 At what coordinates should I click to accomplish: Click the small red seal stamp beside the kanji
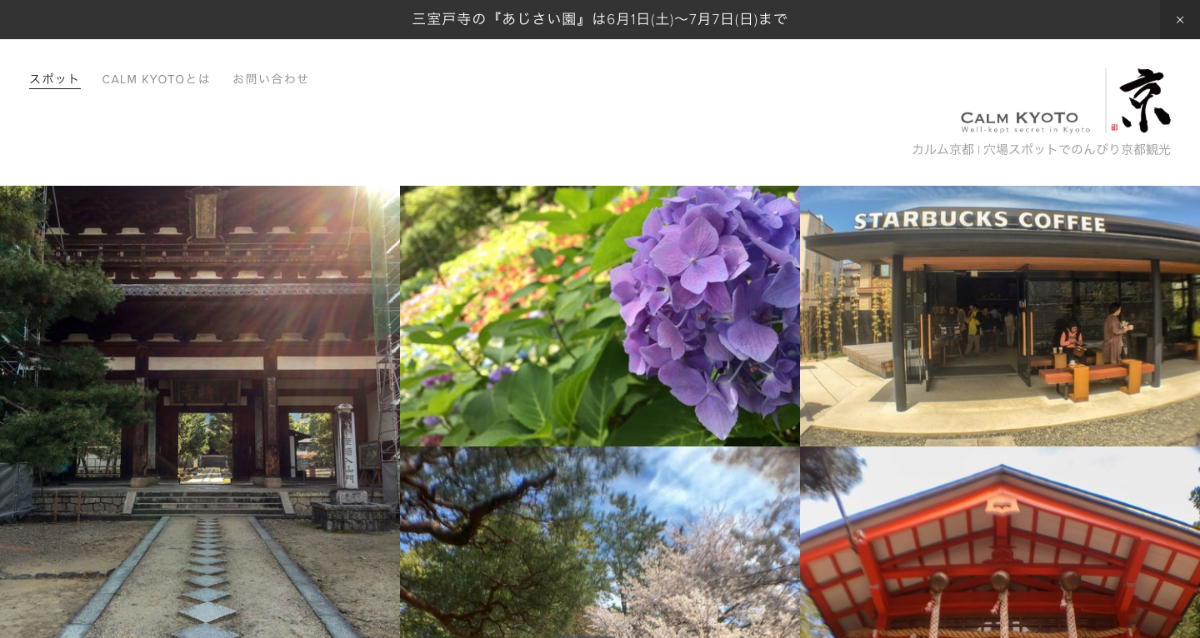coord(1114,127)
